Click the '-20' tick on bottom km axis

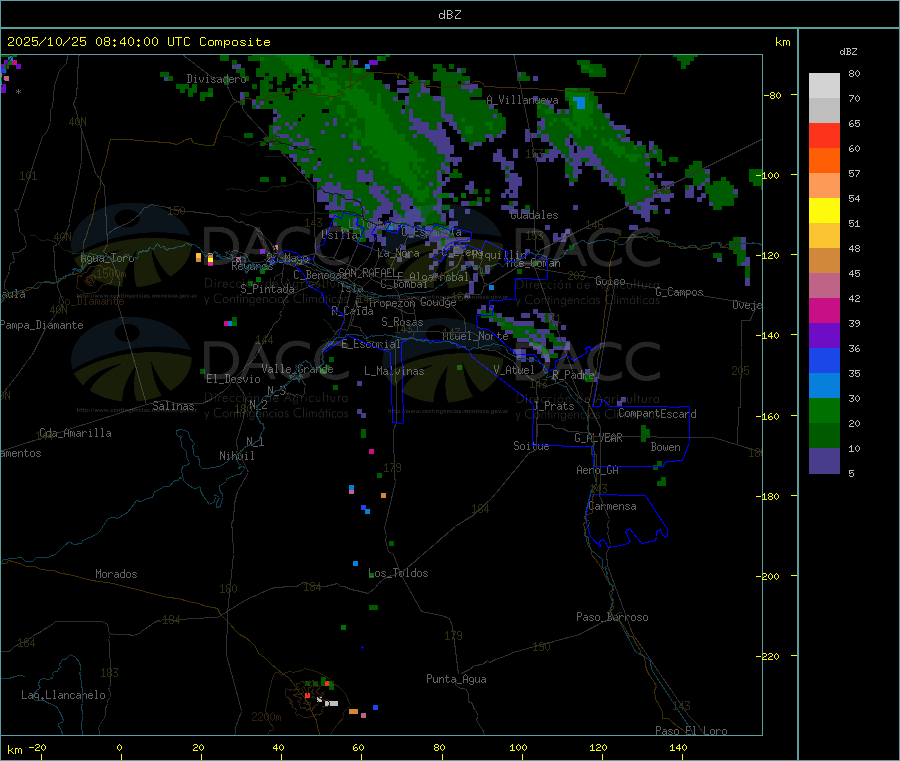(x=38, y=748)
